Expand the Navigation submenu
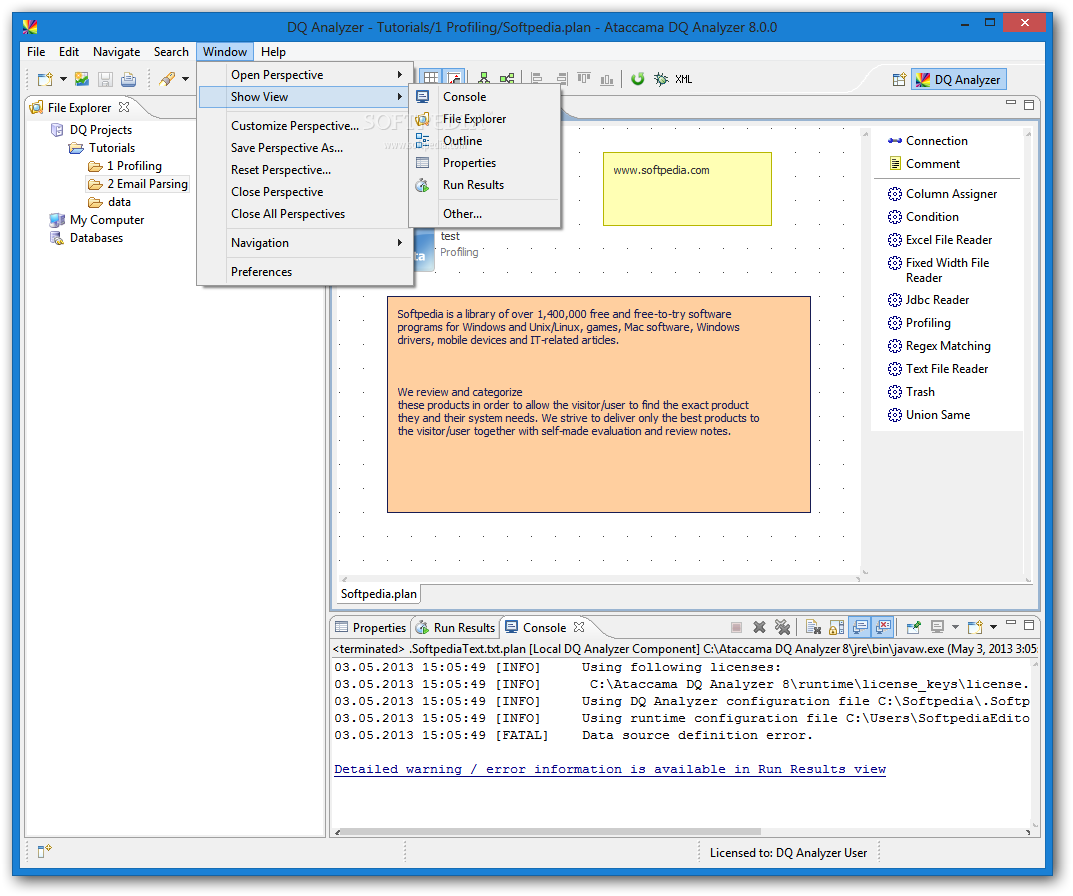 [x=306, y=243]
